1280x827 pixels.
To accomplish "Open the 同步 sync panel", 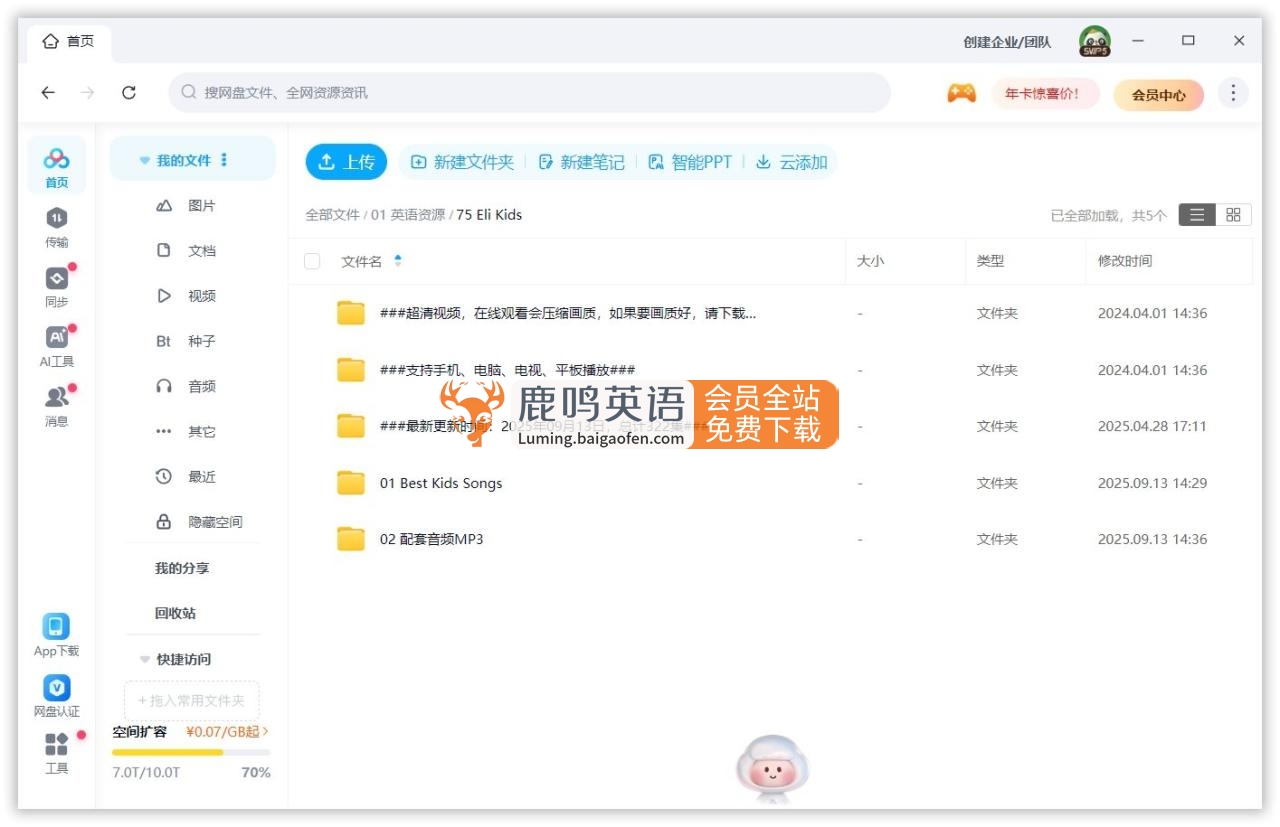I will [x=56, y=285].
